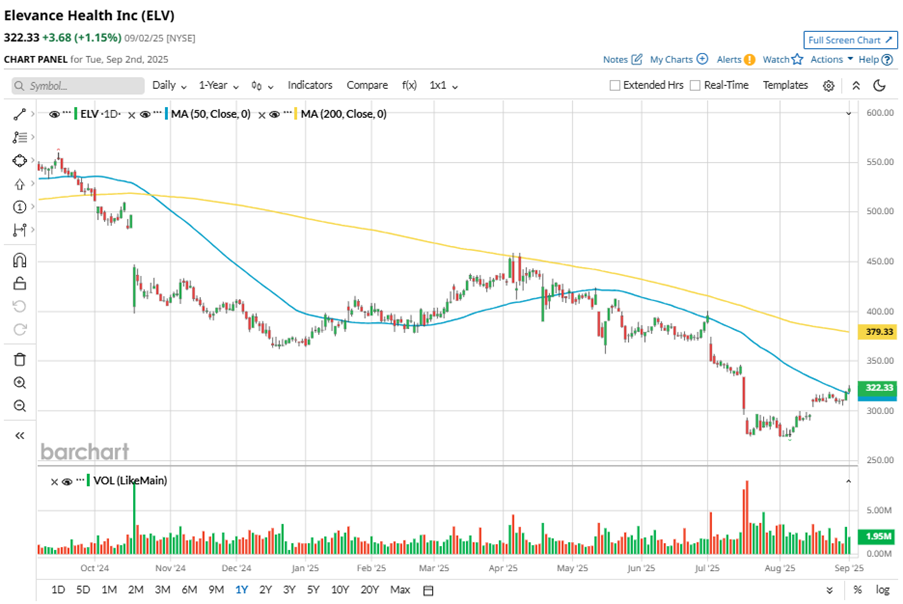The height and width of the screenshot is (604, 903).
Task: Open the 1x1 grid layout dropdown
Action: [x=443, y=85]
